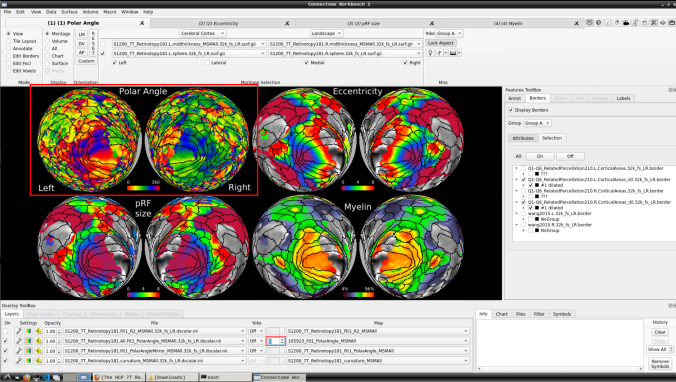676x382 pixels.
Task: Open the Cerebral Cortex structure dropdown
Action: (203, 33)
